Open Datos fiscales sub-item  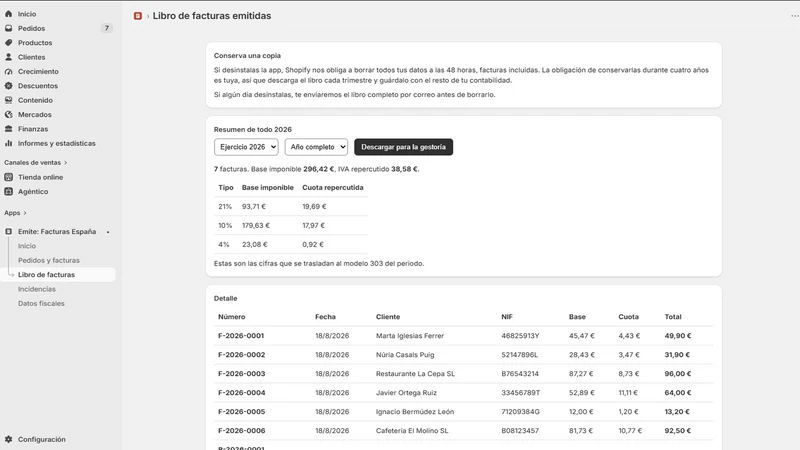(41, 303)
